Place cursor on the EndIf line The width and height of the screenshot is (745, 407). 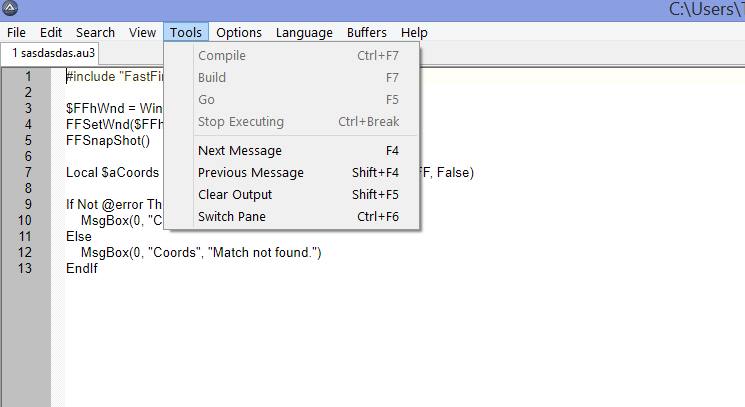pos(82,269)
